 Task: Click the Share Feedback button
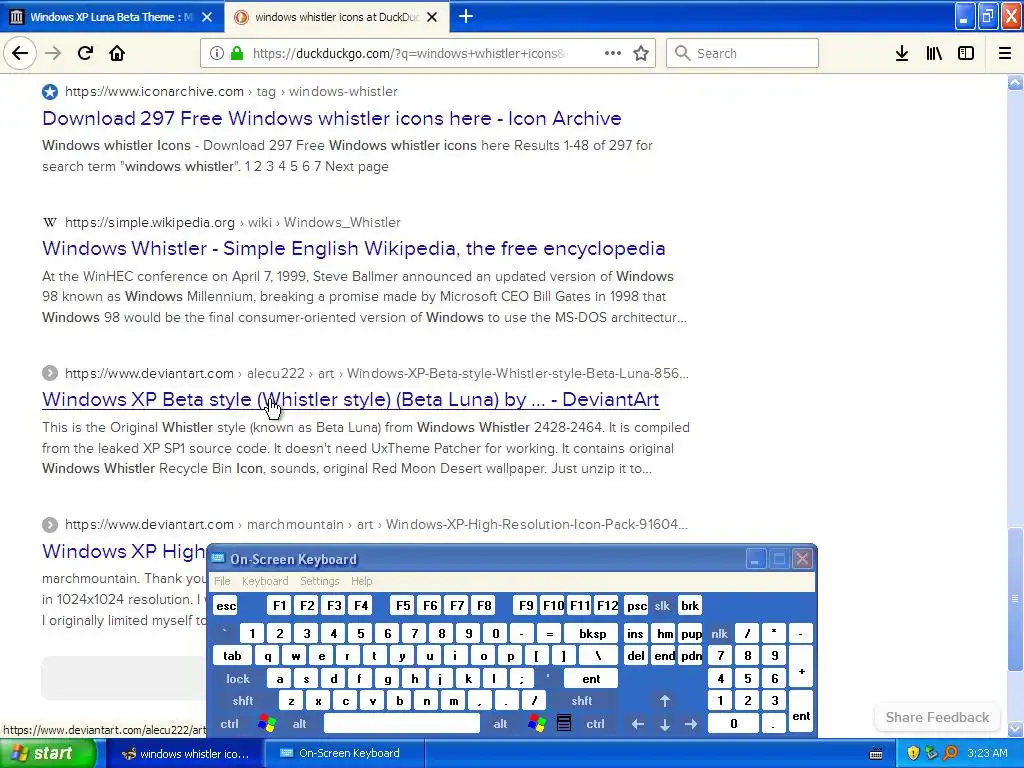click(937, 717)
